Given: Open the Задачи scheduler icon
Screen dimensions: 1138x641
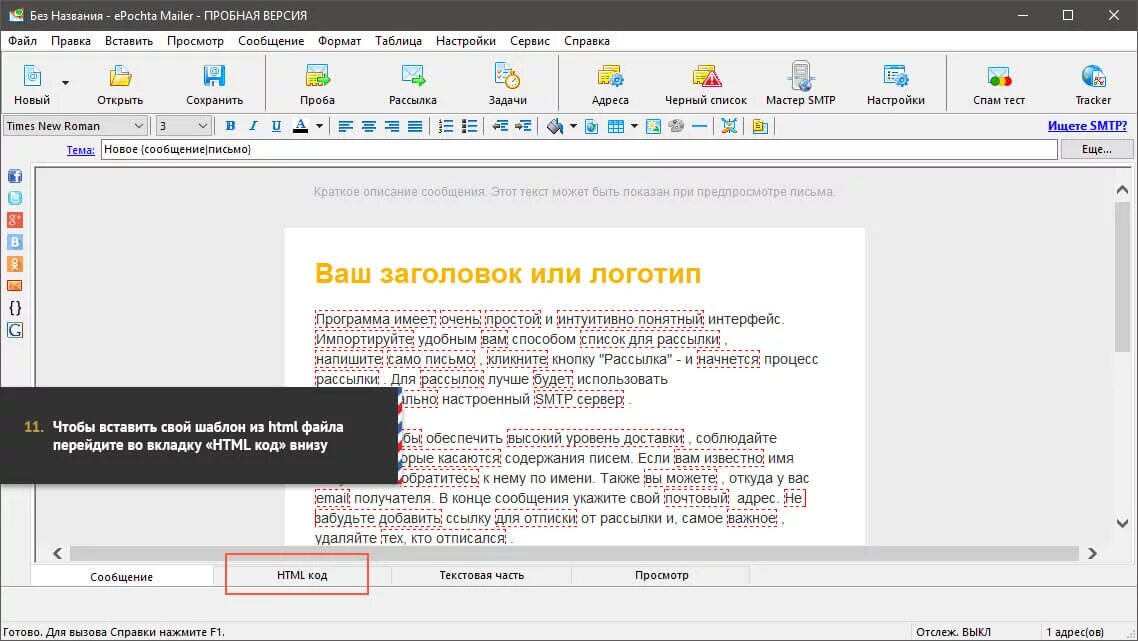Looking at the screenshot, I should [507, 75].
